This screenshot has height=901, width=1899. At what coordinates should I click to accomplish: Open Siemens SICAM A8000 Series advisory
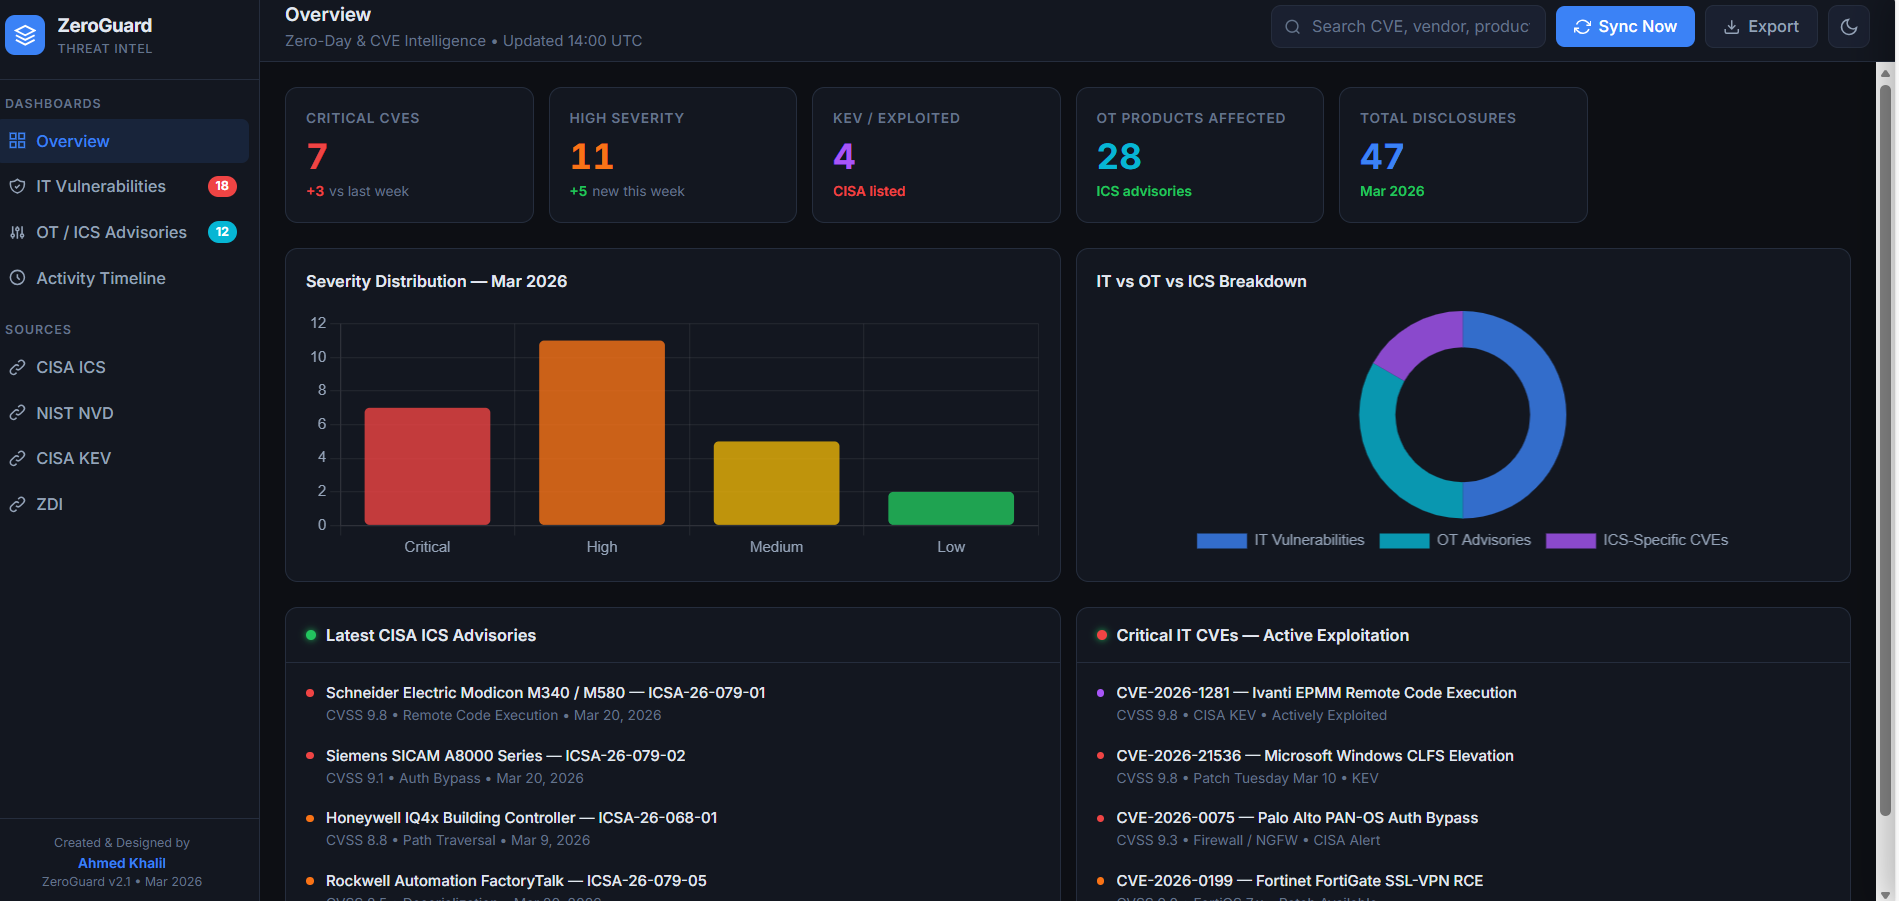[672, 766]
